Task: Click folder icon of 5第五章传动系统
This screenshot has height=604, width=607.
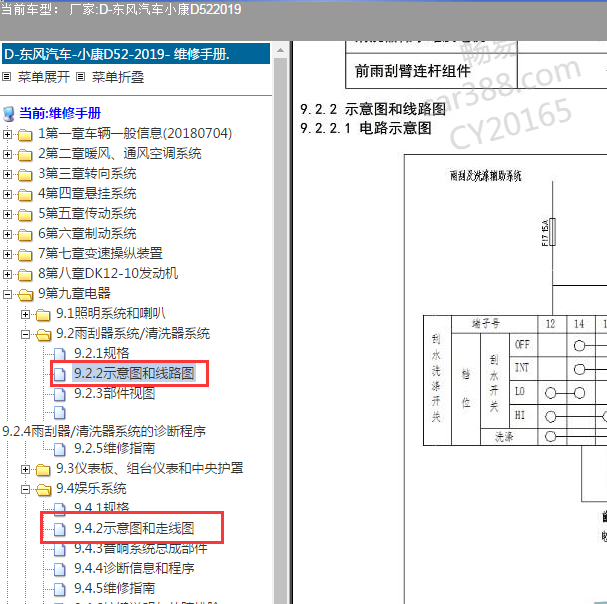Action: [x=25, y=215]
